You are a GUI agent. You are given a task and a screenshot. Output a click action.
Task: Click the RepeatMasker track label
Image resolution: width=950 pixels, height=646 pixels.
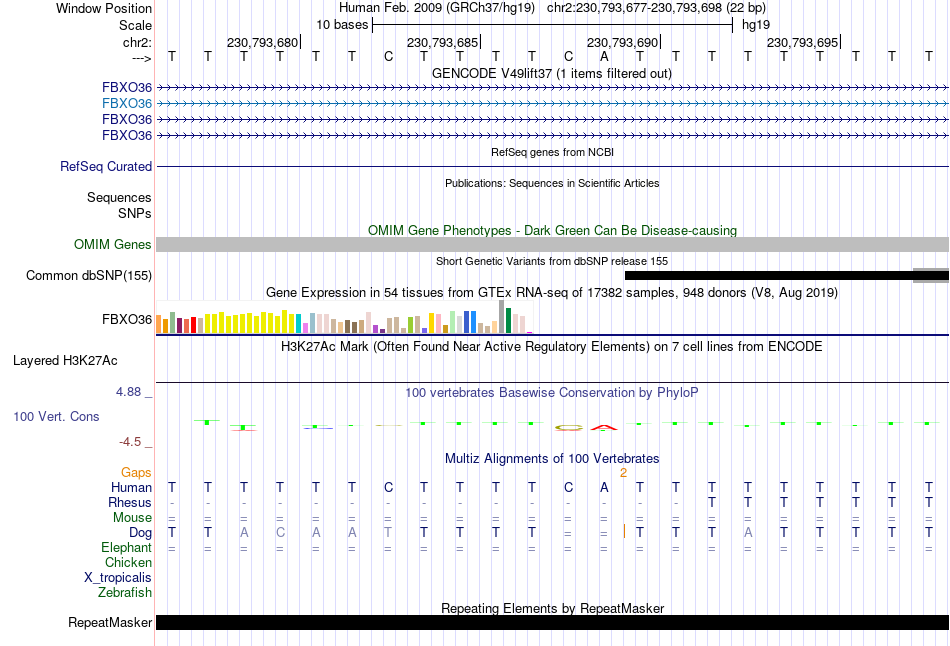pos(110,622)
